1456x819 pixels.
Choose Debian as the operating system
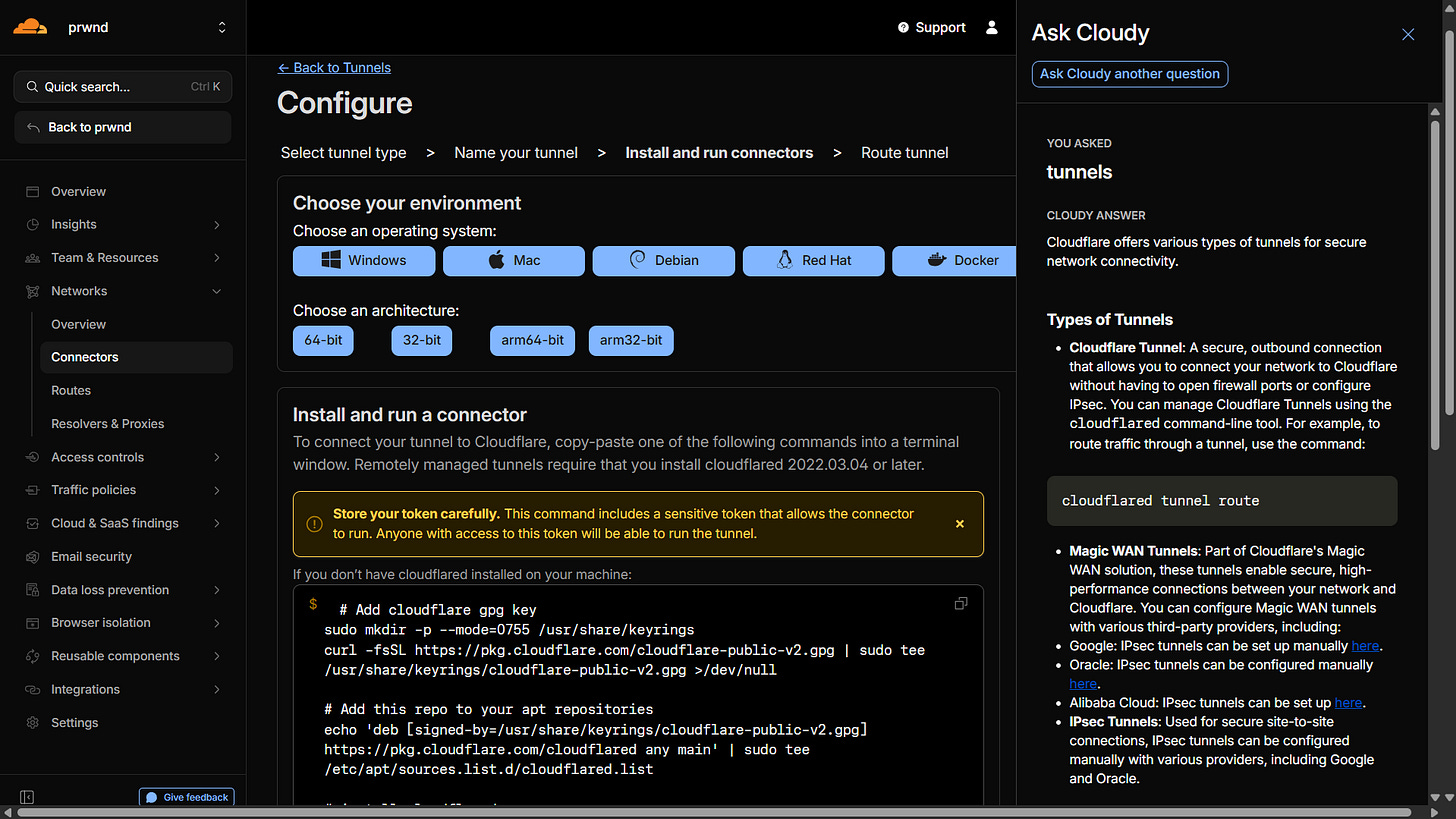(663, 260)
